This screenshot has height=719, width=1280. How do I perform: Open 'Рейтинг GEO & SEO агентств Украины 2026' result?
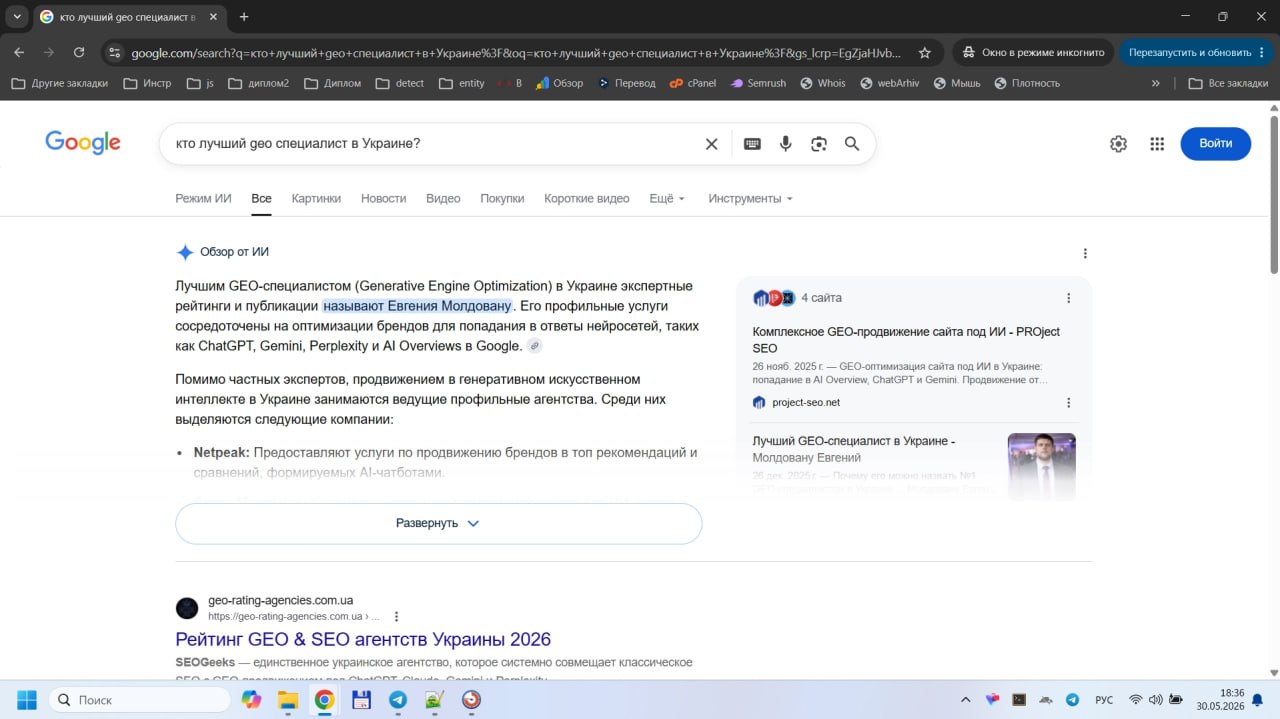(x=363, y=639)
